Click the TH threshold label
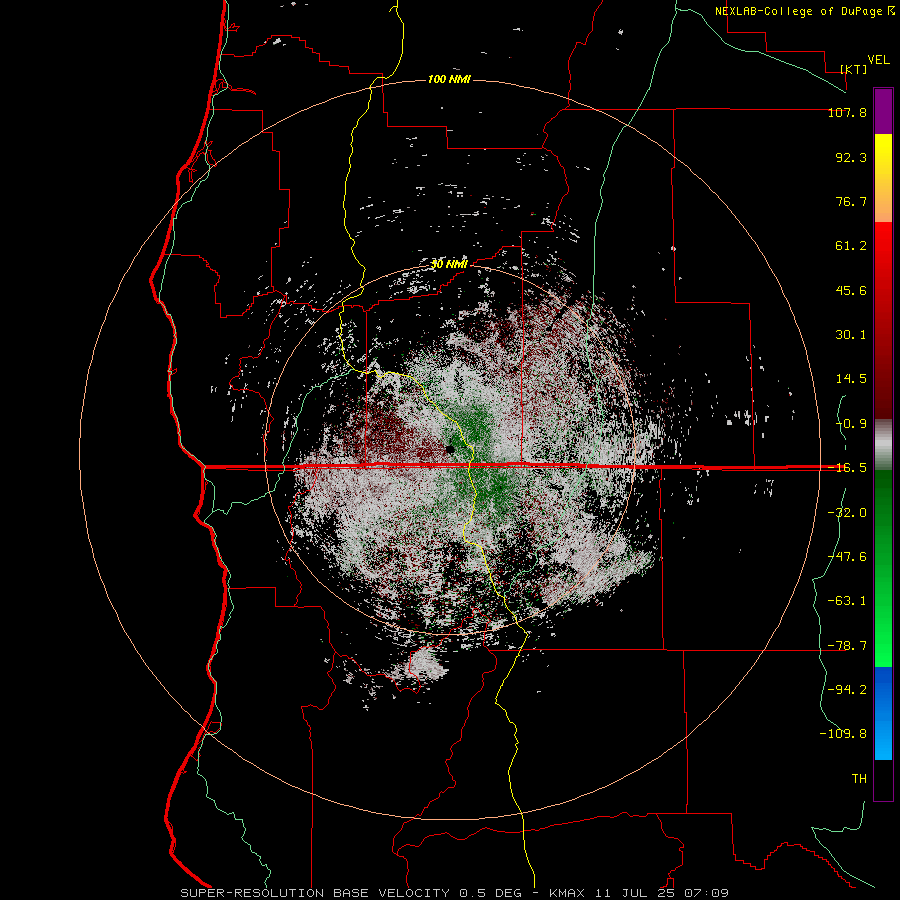The width and height of the screenshot is (900, 900). [859, 779]
